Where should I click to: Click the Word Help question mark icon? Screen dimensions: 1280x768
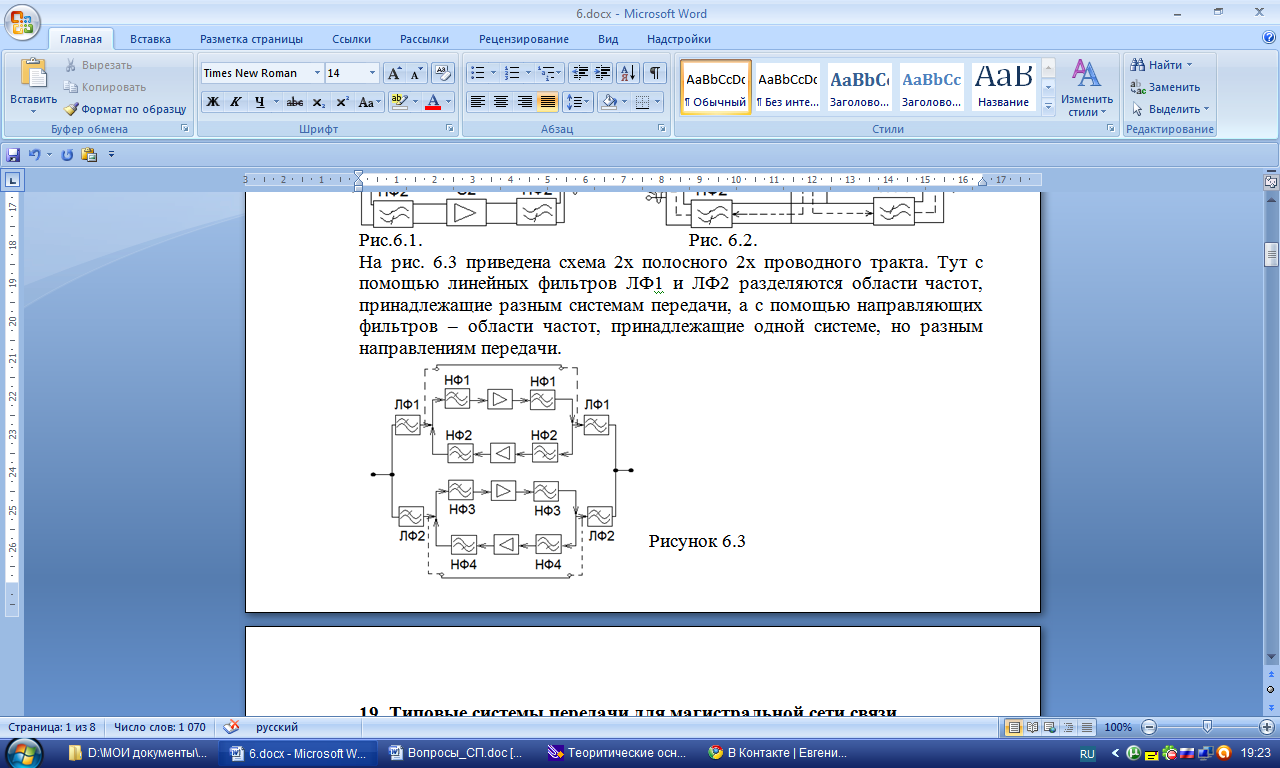[1269, 38]
